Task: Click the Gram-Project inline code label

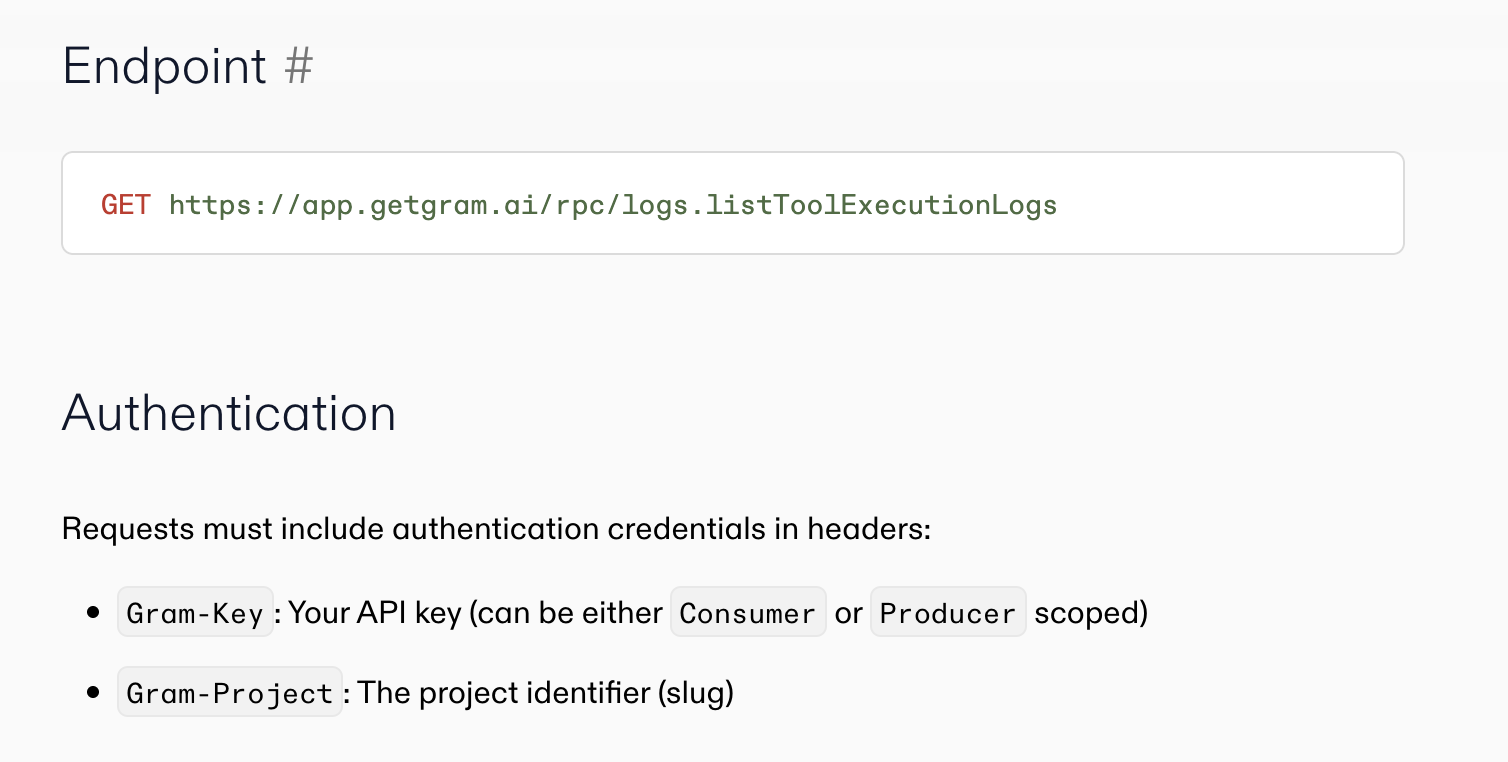Action: click(230, 693)
